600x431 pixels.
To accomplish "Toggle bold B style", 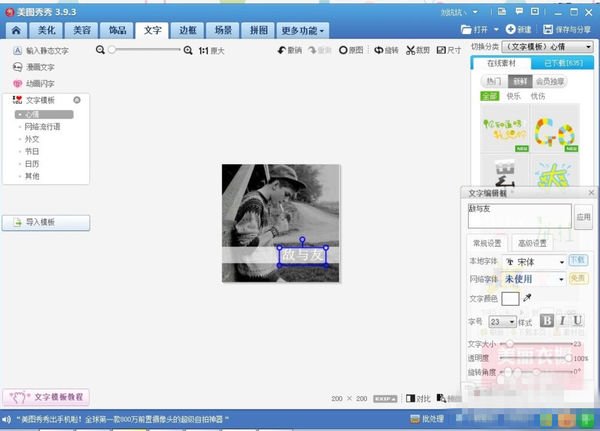I will tap(547, 320).
